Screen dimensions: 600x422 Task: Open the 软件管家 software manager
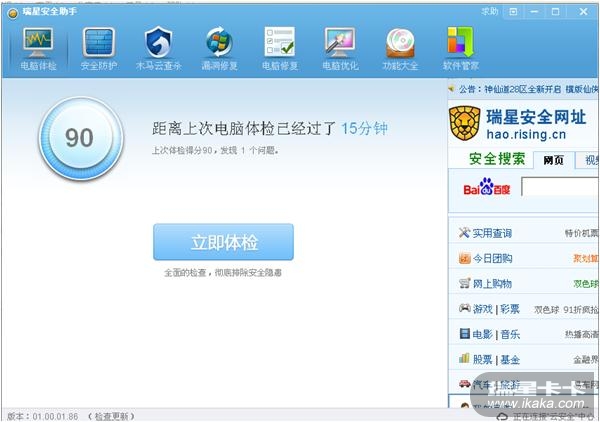[461, 49]
